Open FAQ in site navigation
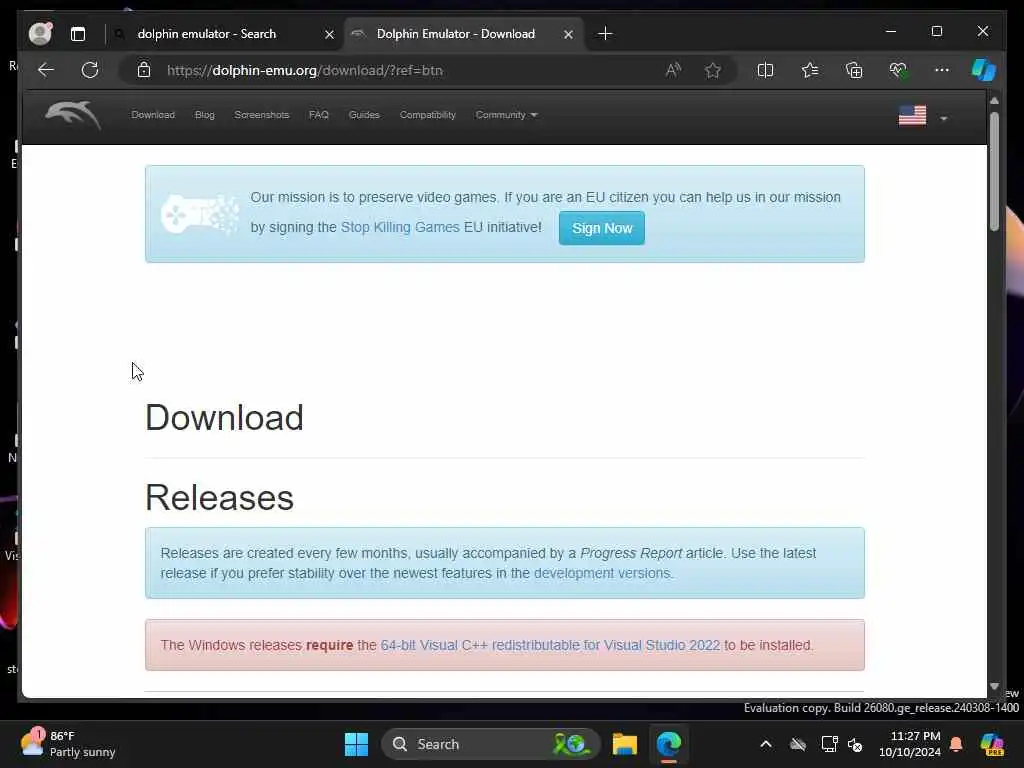Image resolution: width=1024 pixels, height=768 pixels. [x=319, y=115]
